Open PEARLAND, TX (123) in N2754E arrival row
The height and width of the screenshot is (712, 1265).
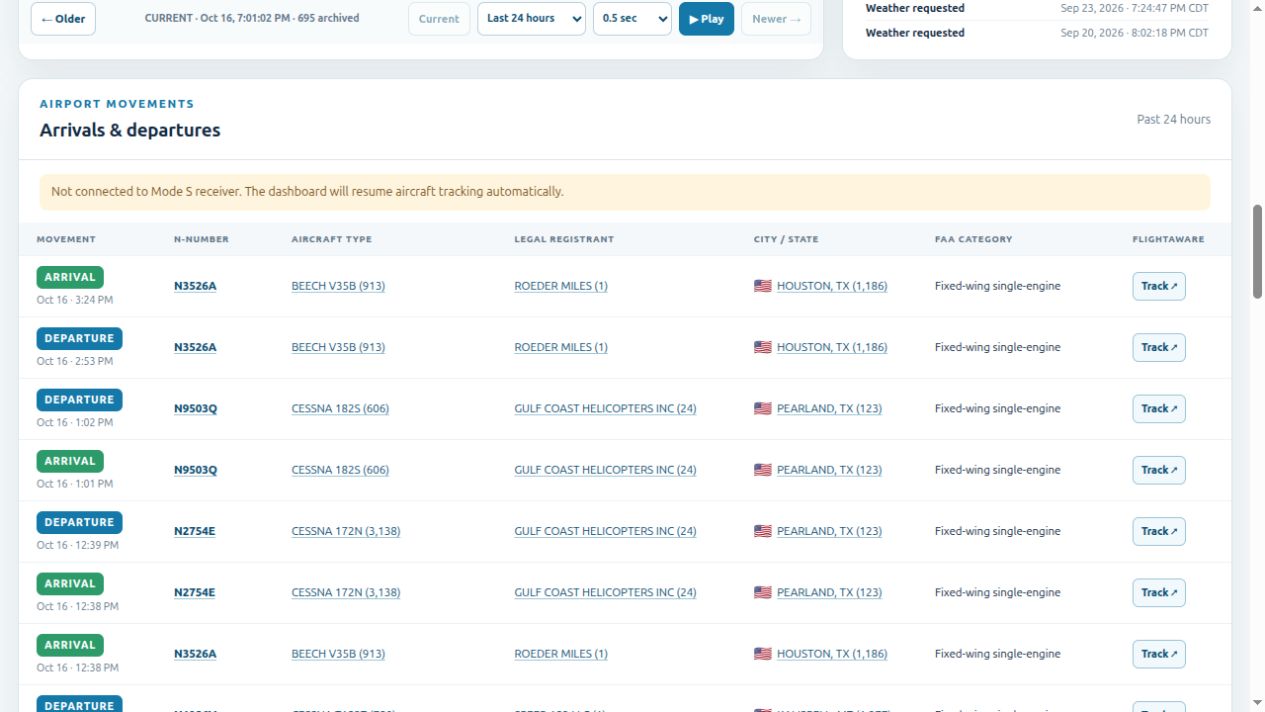click(x=829, y=592)
